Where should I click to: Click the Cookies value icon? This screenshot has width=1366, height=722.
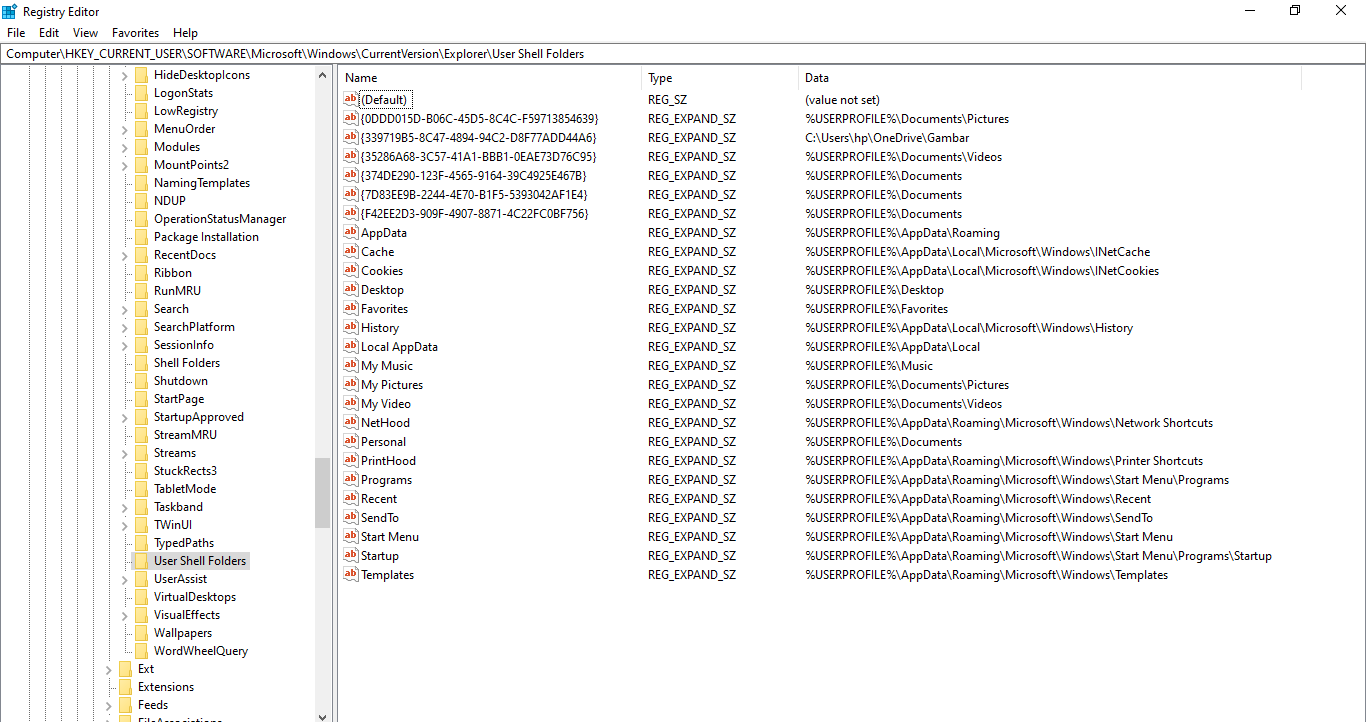351,270
